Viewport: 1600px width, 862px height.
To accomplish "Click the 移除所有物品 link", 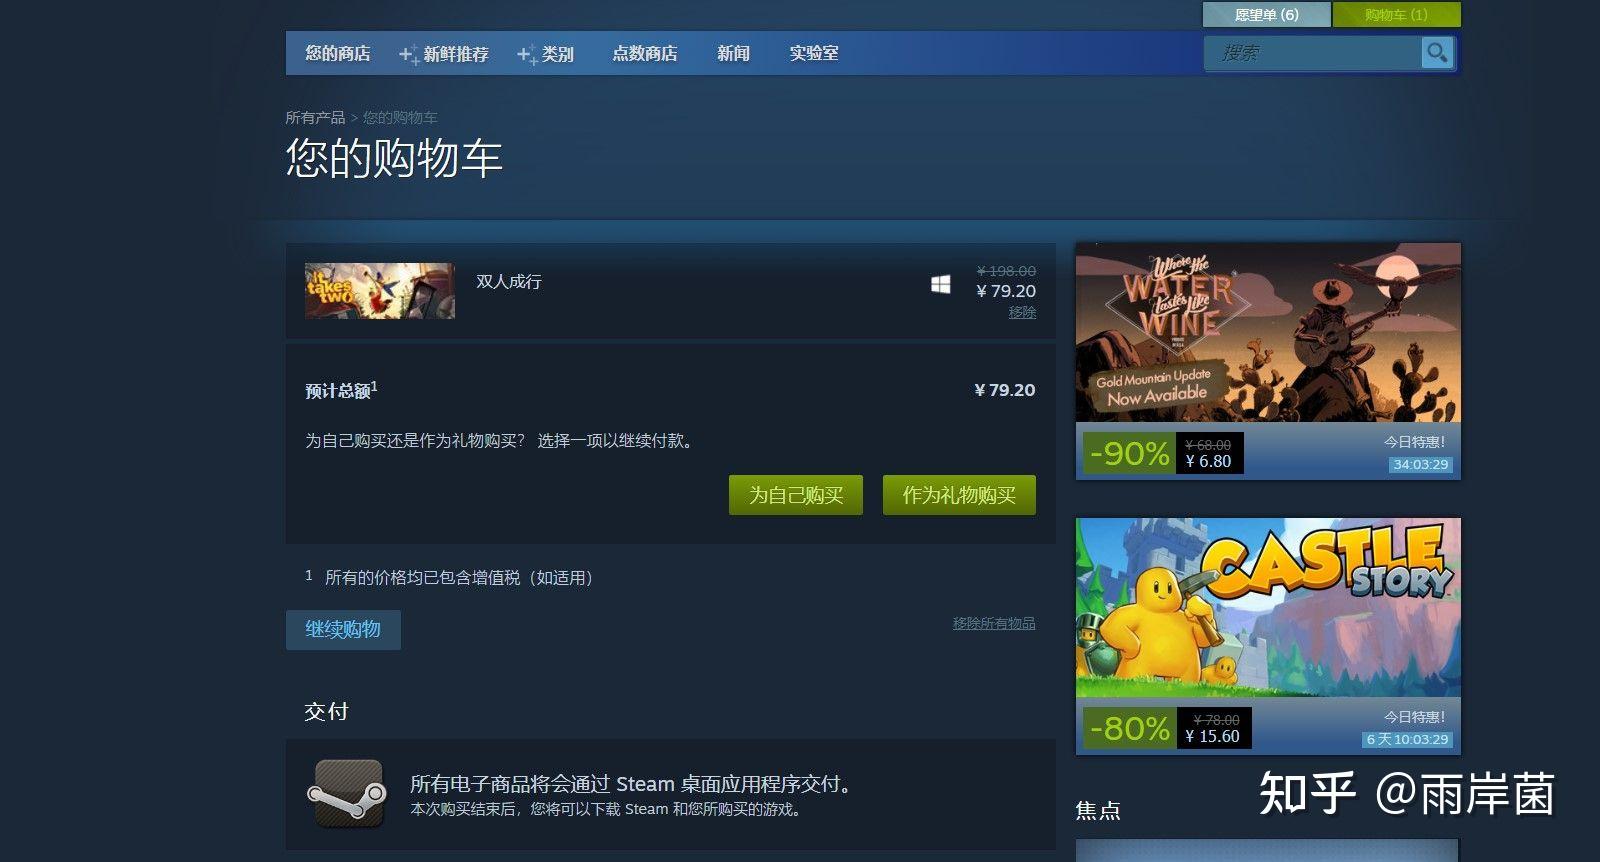I will click(x=994, y=623).
